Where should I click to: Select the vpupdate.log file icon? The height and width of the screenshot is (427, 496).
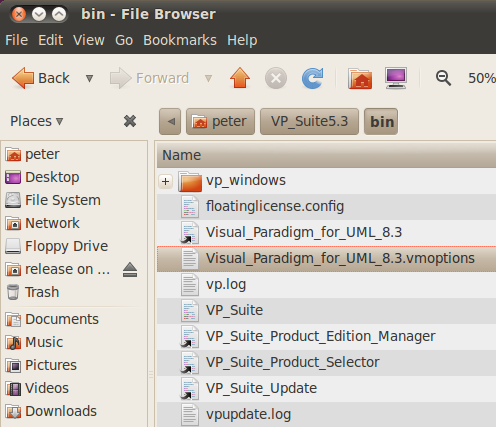click(x=190, y=415)
